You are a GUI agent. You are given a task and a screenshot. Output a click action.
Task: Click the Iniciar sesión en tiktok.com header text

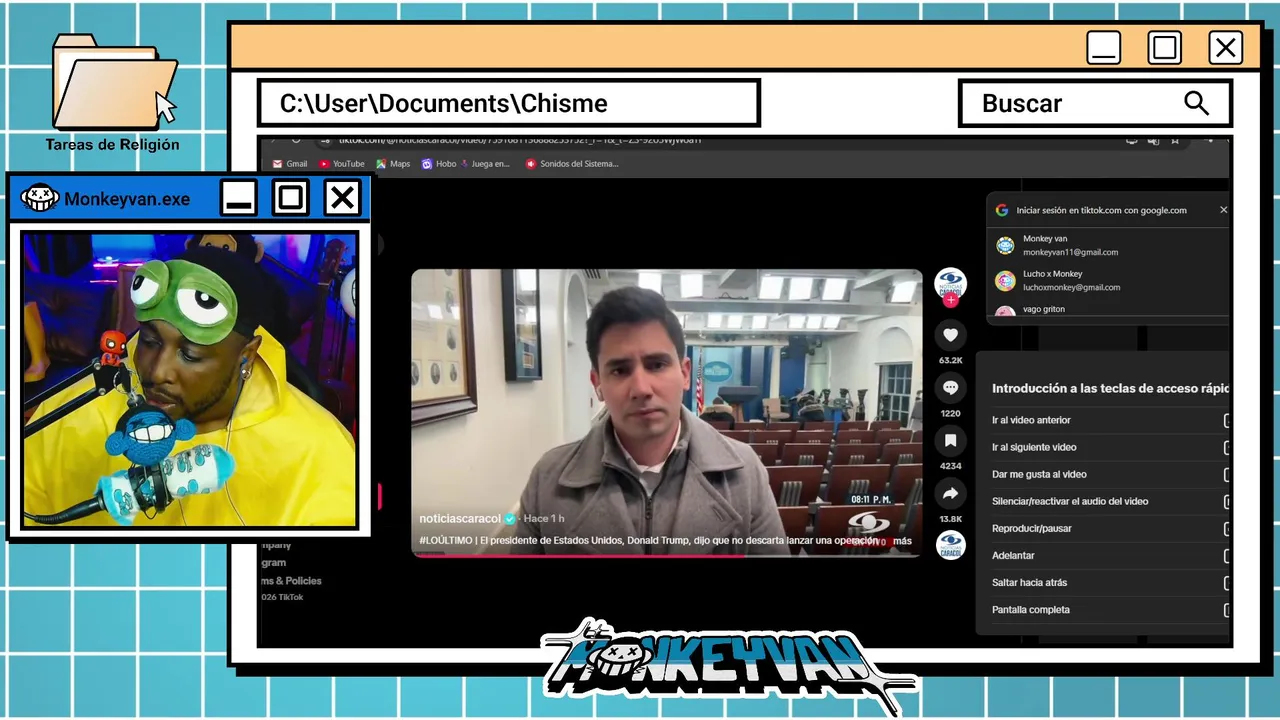click(1101, 210)
